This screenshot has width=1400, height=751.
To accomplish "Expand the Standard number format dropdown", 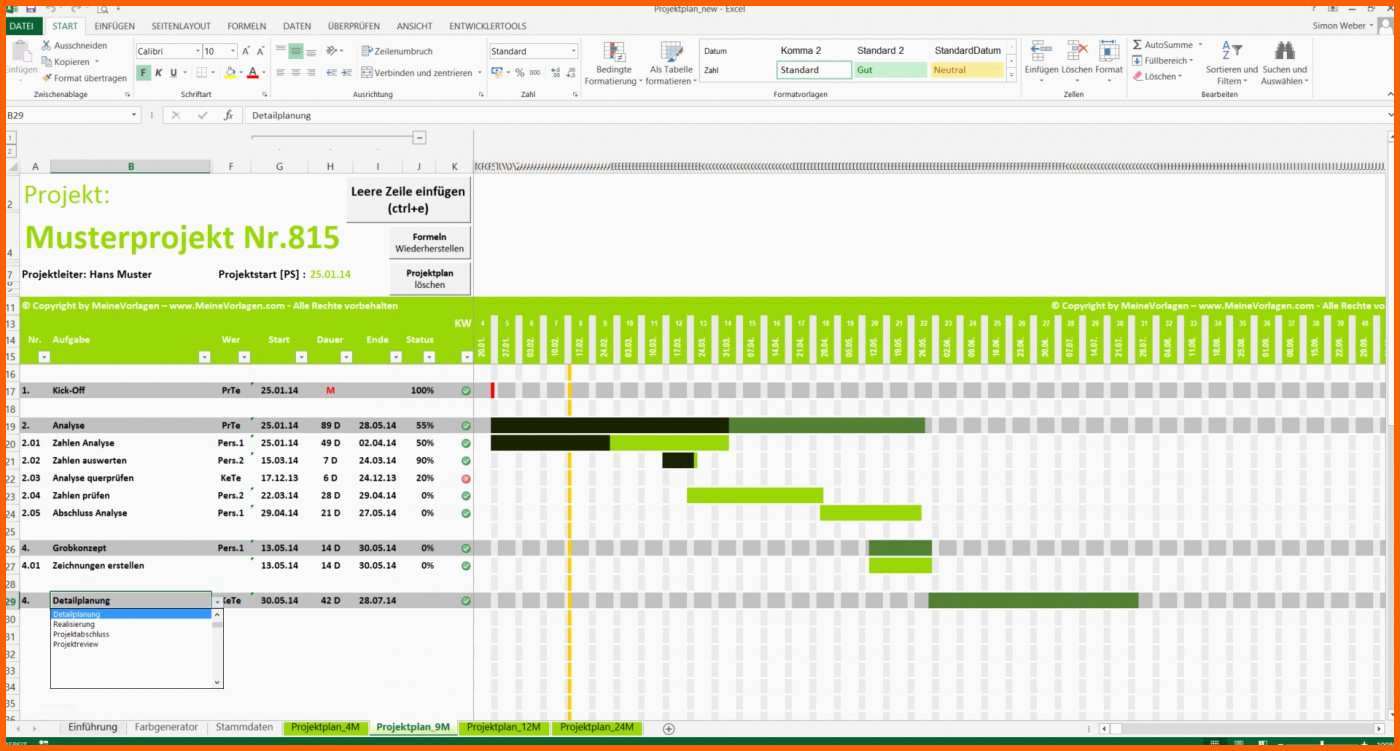I will (x=573, y=51).
